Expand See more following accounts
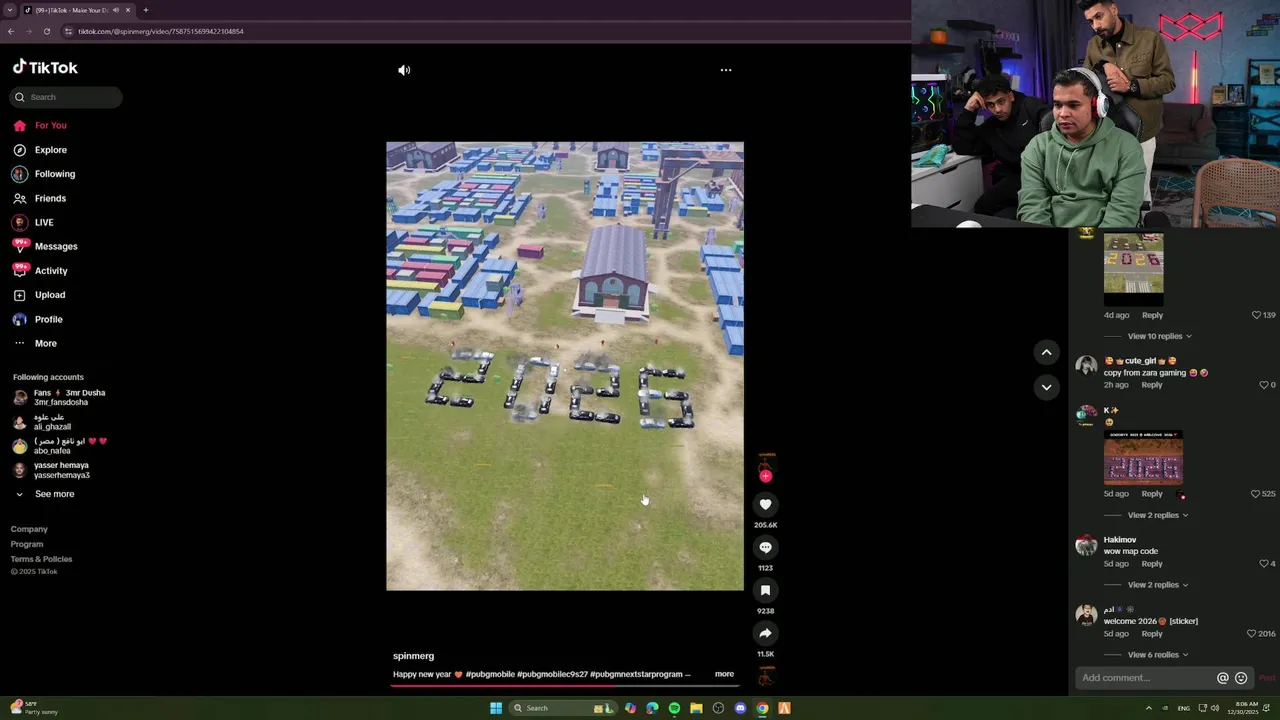Screen dimensions: 1280x720 coord(45,494)
